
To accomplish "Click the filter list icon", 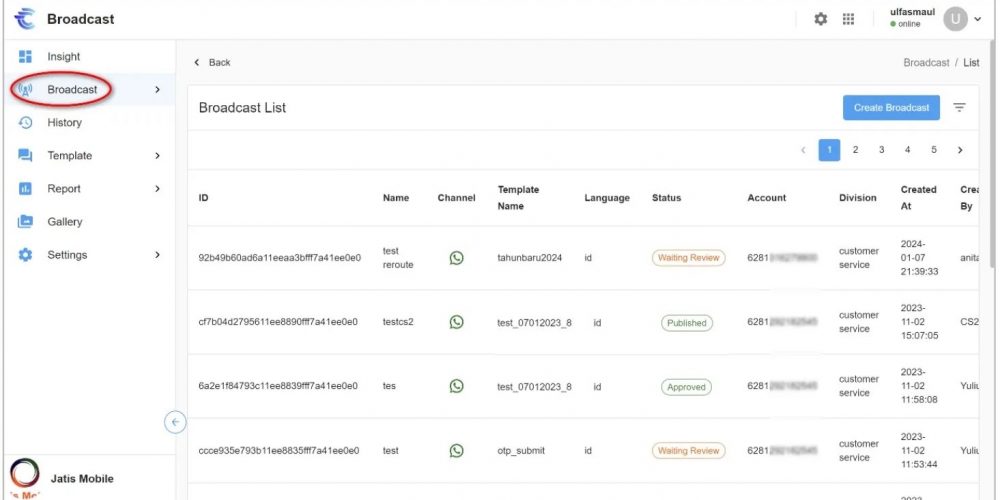I will pyautogui.click(x=959, y=108).
